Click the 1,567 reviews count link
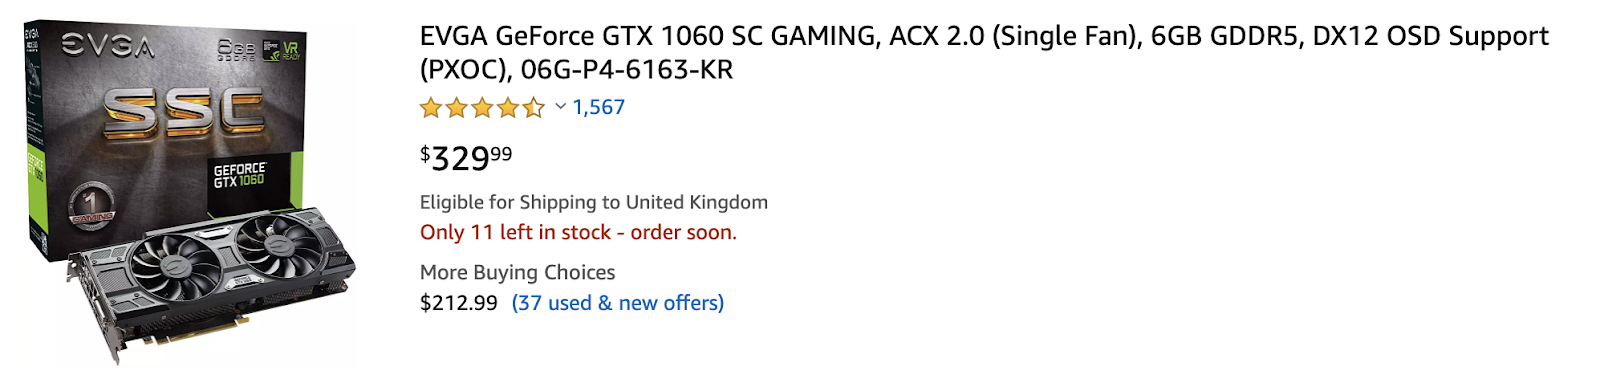The height and width of the screenshot is (371, 1600). [x=598, y=107]
